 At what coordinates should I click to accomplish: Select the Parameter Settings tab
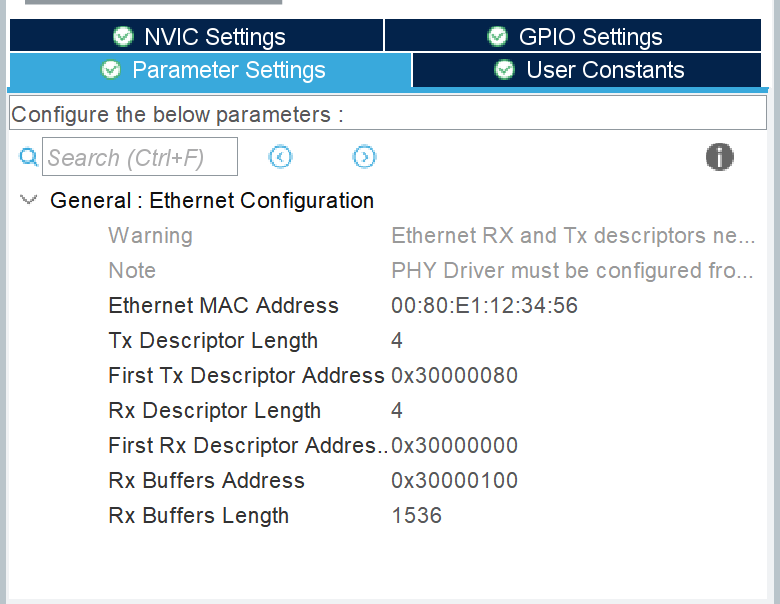pyautogui.click(x=228, y=70)
